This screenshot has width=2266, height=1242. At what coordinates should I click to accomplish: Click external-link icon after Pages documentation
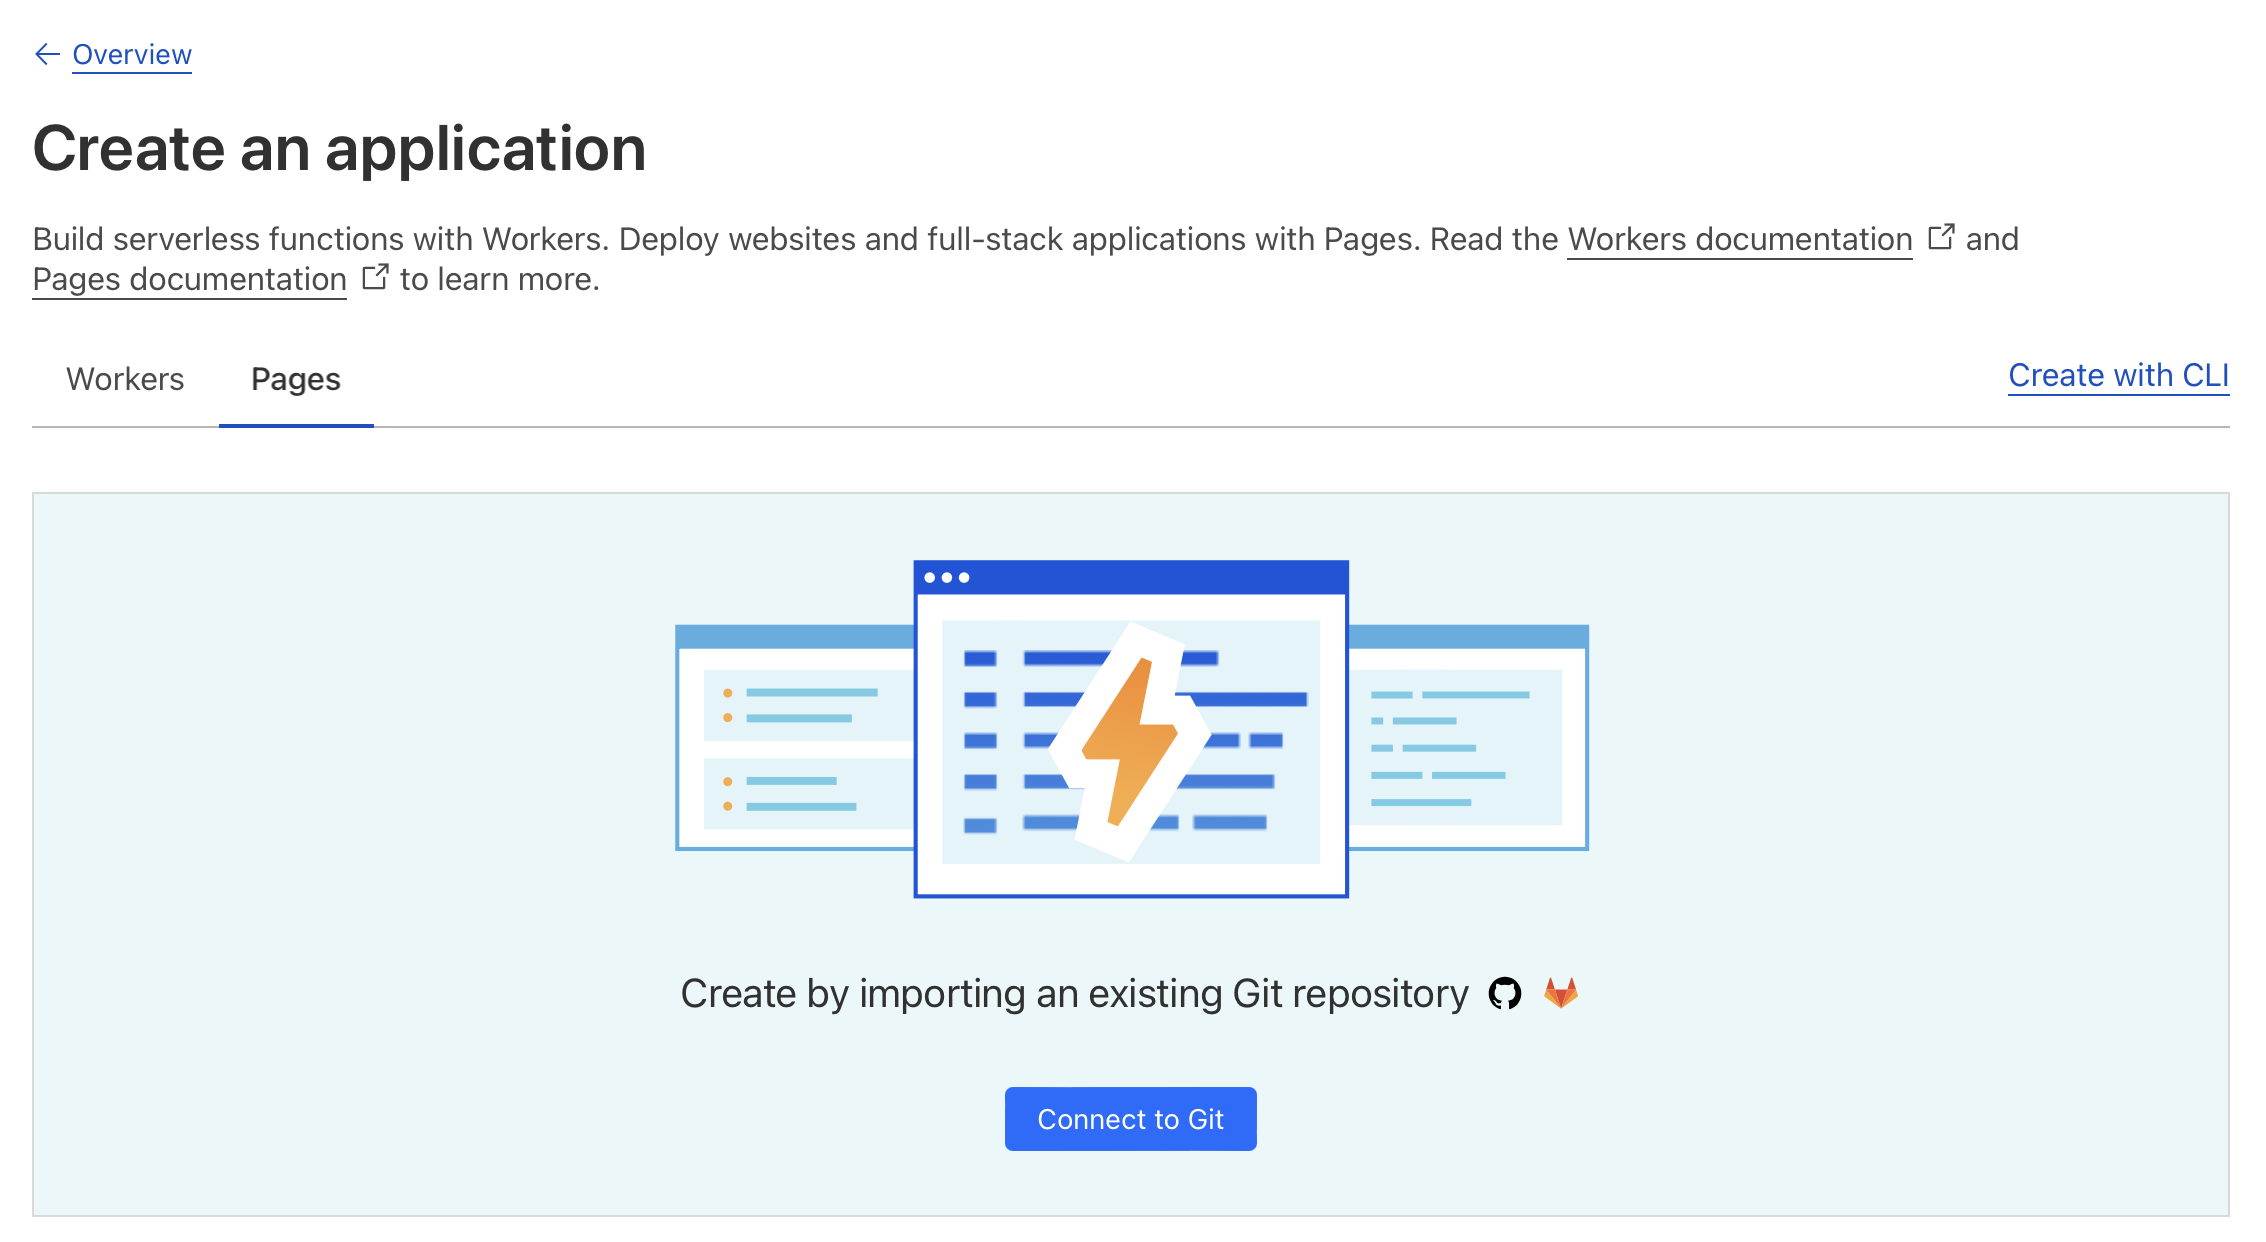(375, 277)
